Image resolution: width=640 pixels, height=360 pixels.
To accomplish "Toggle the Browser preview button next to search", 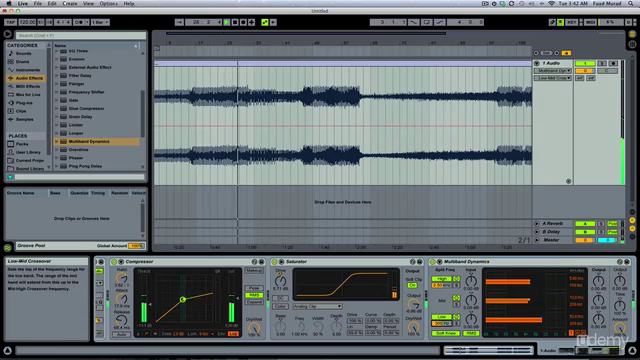I will (x=8, y=34).
